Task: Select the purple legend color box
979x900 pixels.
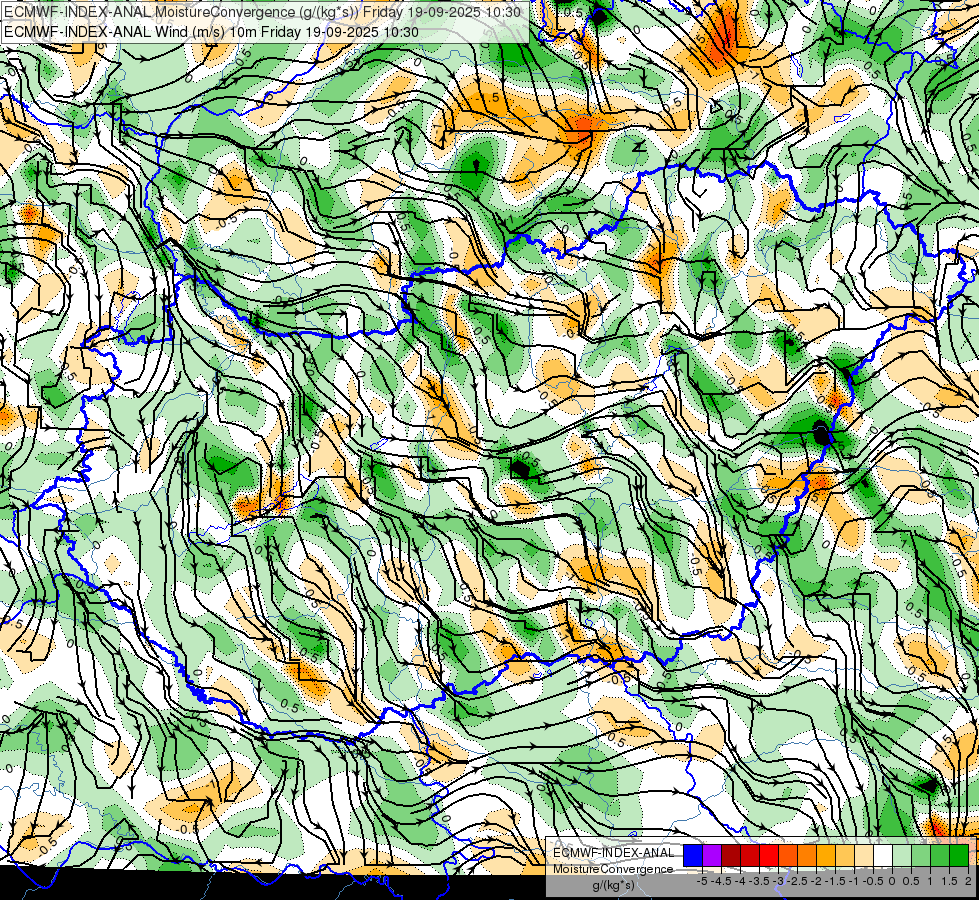Action: 711,855
